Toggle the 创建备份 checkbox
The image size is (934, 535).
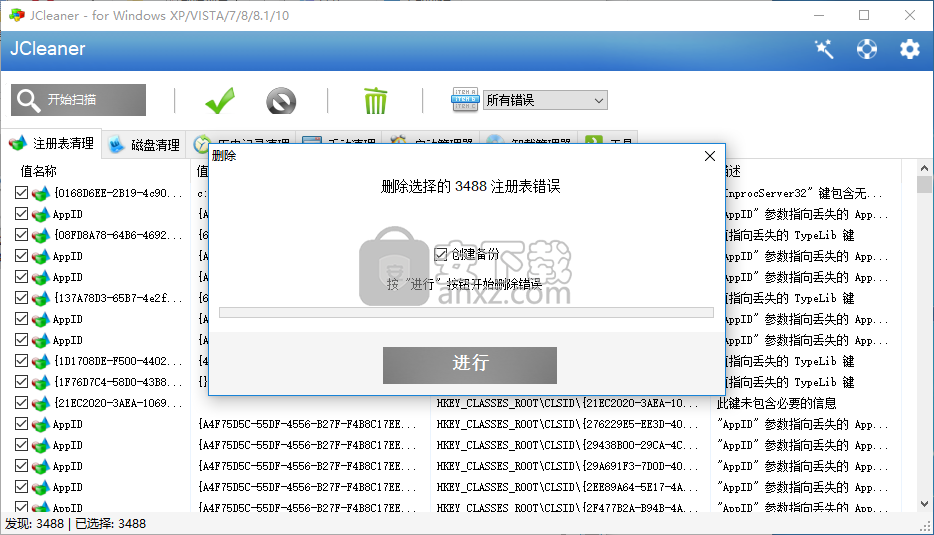[441, 254]
